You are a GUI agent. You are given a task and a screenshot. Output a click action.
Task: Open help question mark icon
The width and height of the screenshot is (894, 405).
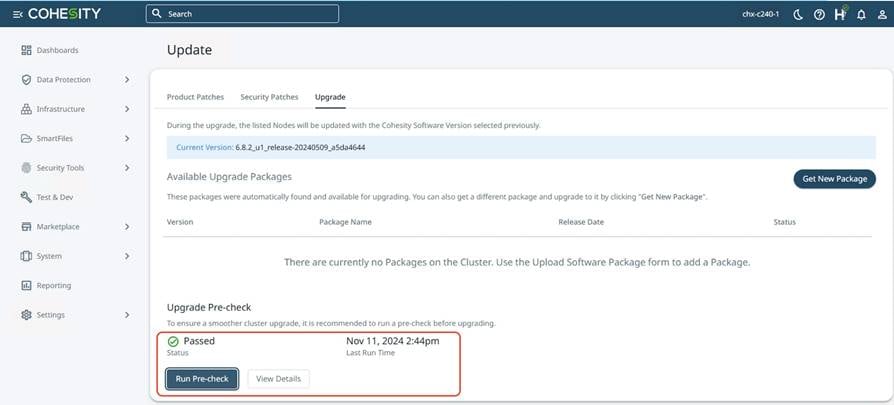(819, 14)
